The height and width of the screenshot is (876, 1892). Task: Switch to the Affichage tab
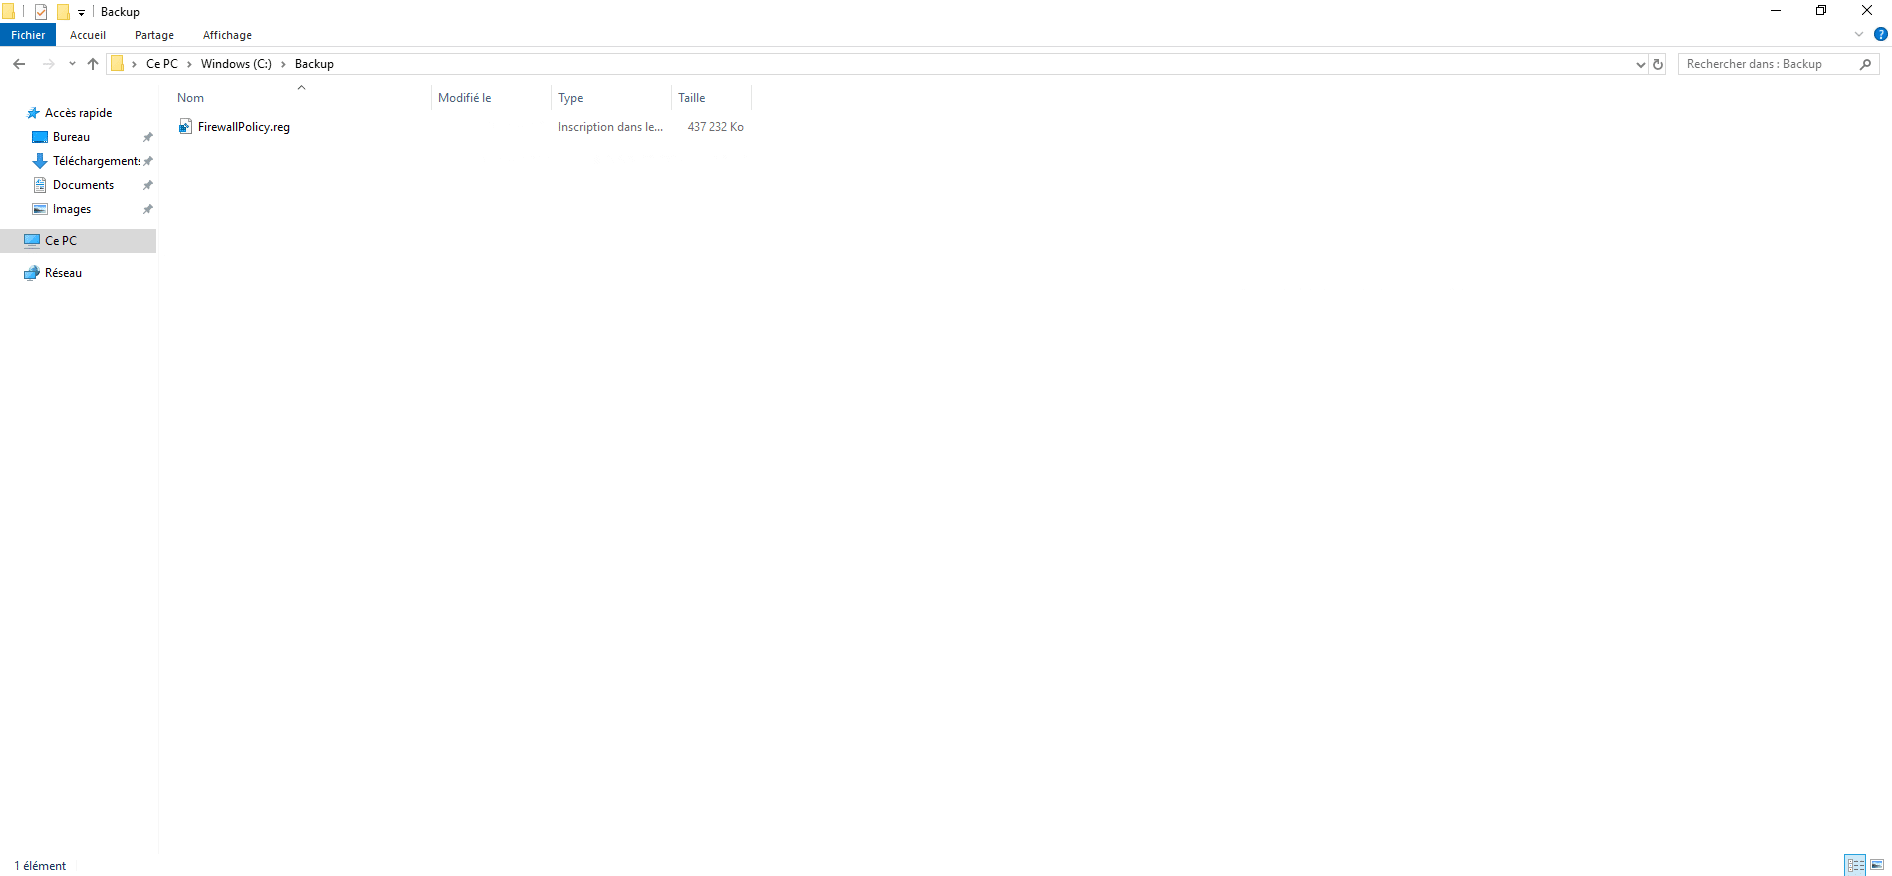click(227, 35)
